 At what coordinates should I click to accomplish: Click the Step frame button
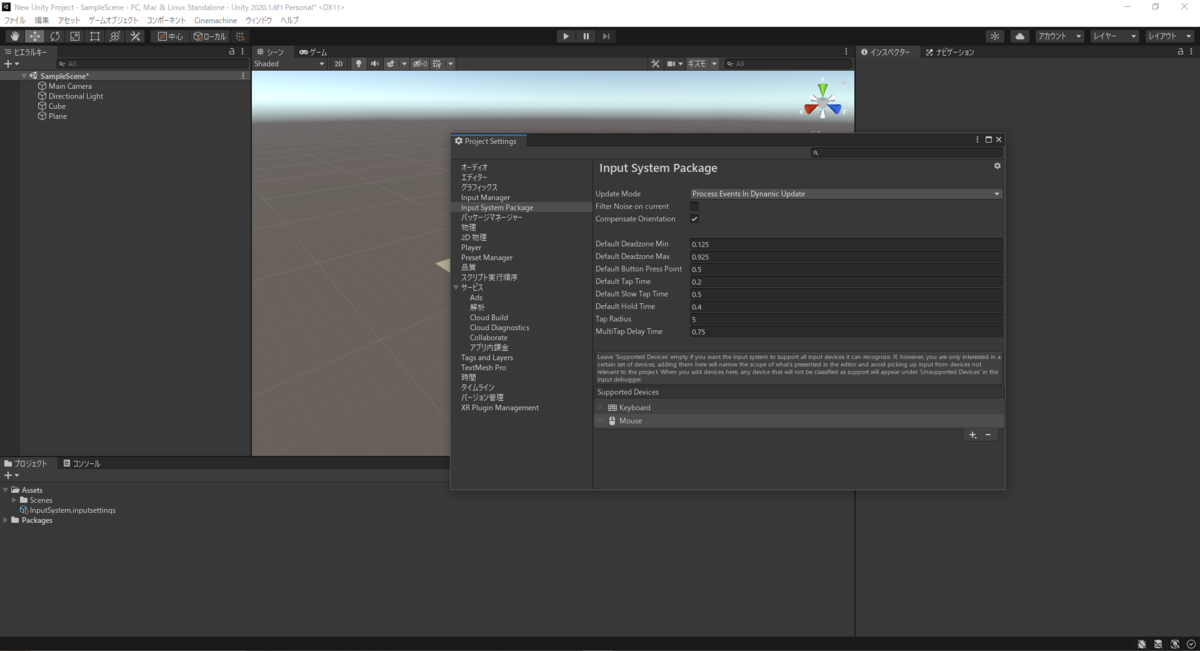606,36
